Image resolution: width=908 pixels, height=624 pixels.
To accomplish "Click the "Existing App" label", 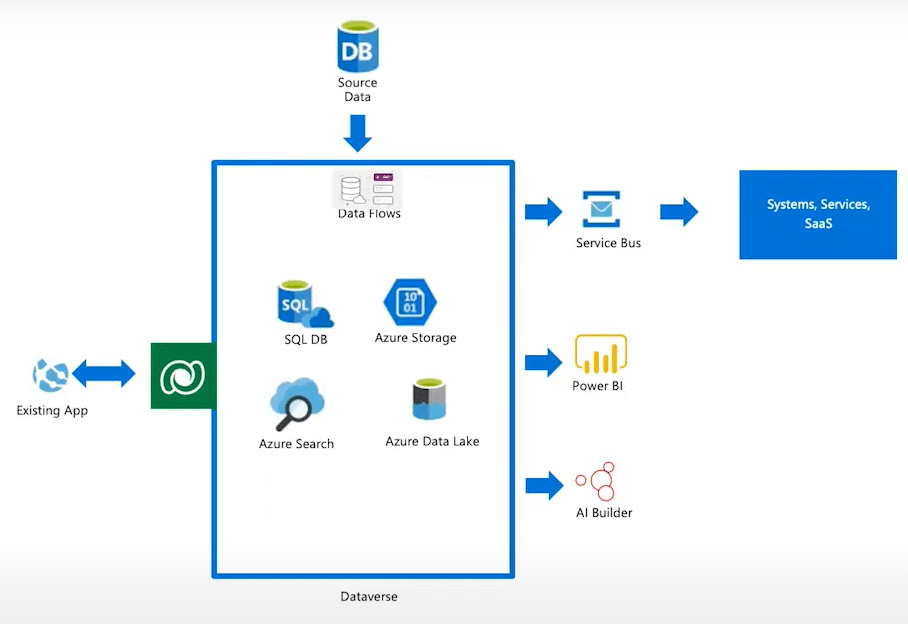I will (52, 411).
